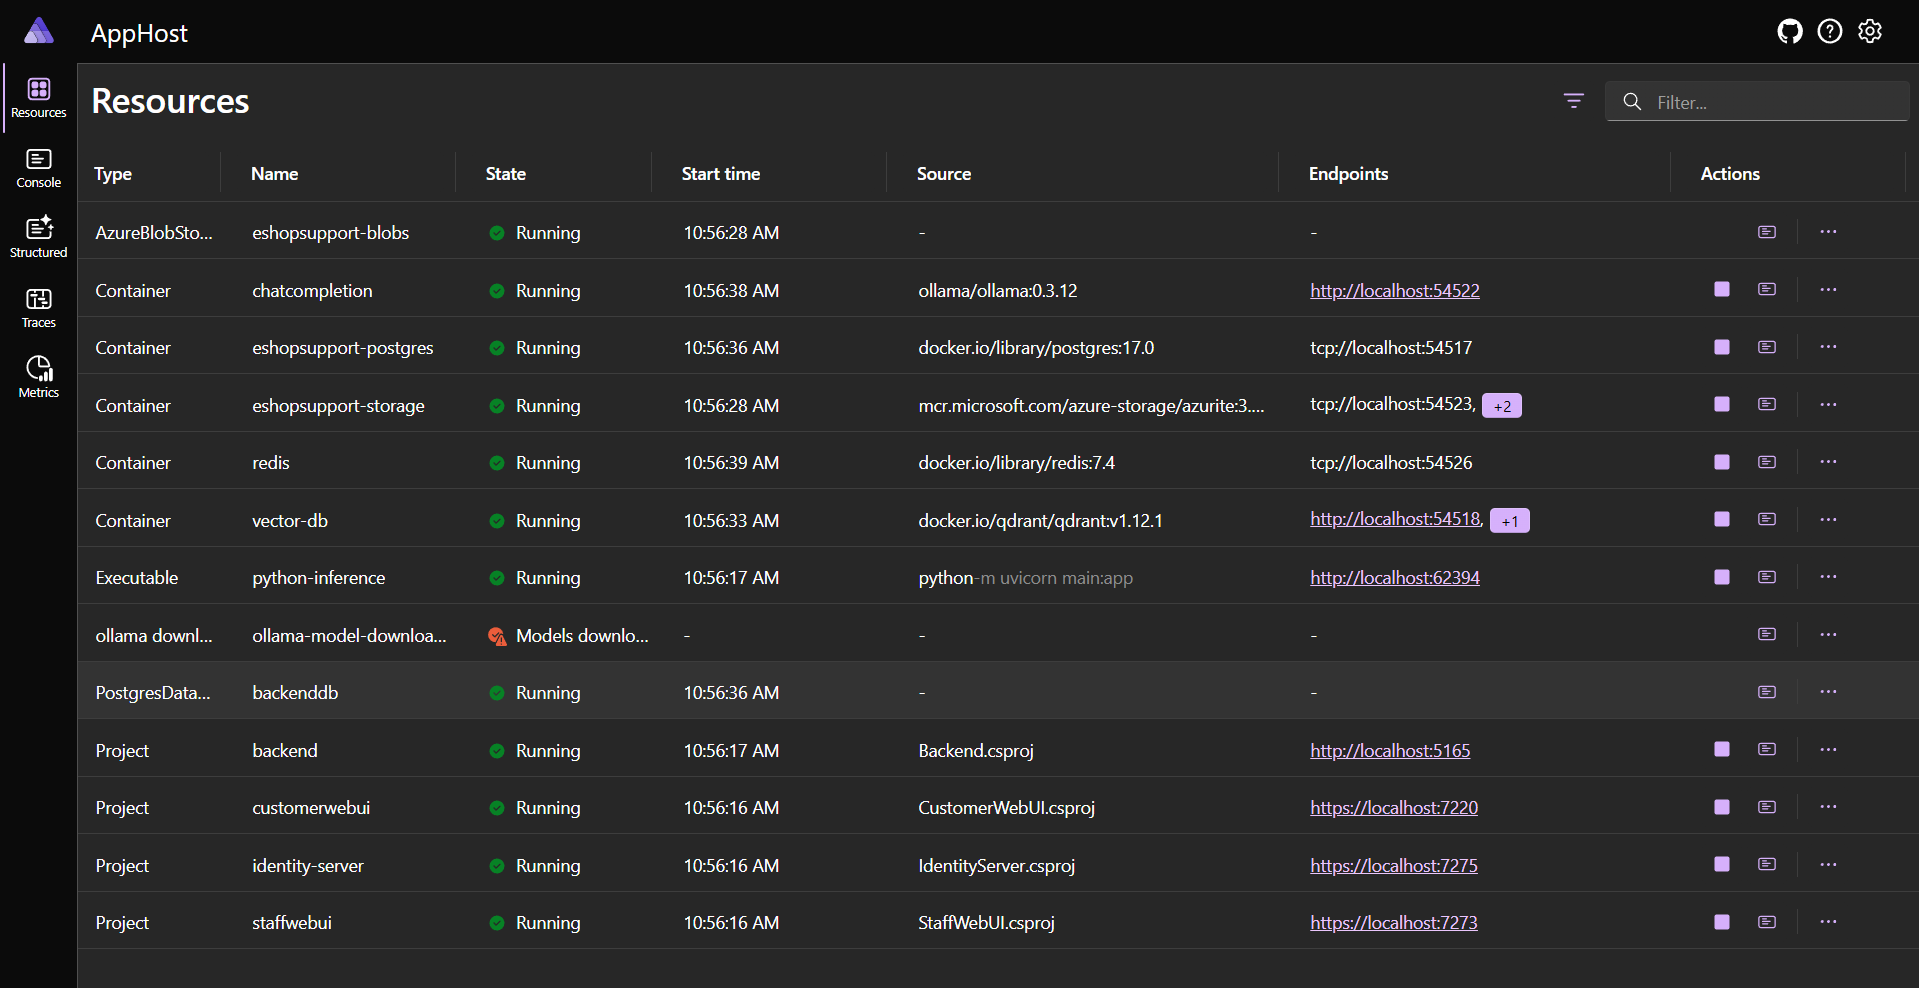The height and width of the screenshot is (988, 1919).
Task: Stop the python-inference executable
Action: click(x=1721, y=577)
